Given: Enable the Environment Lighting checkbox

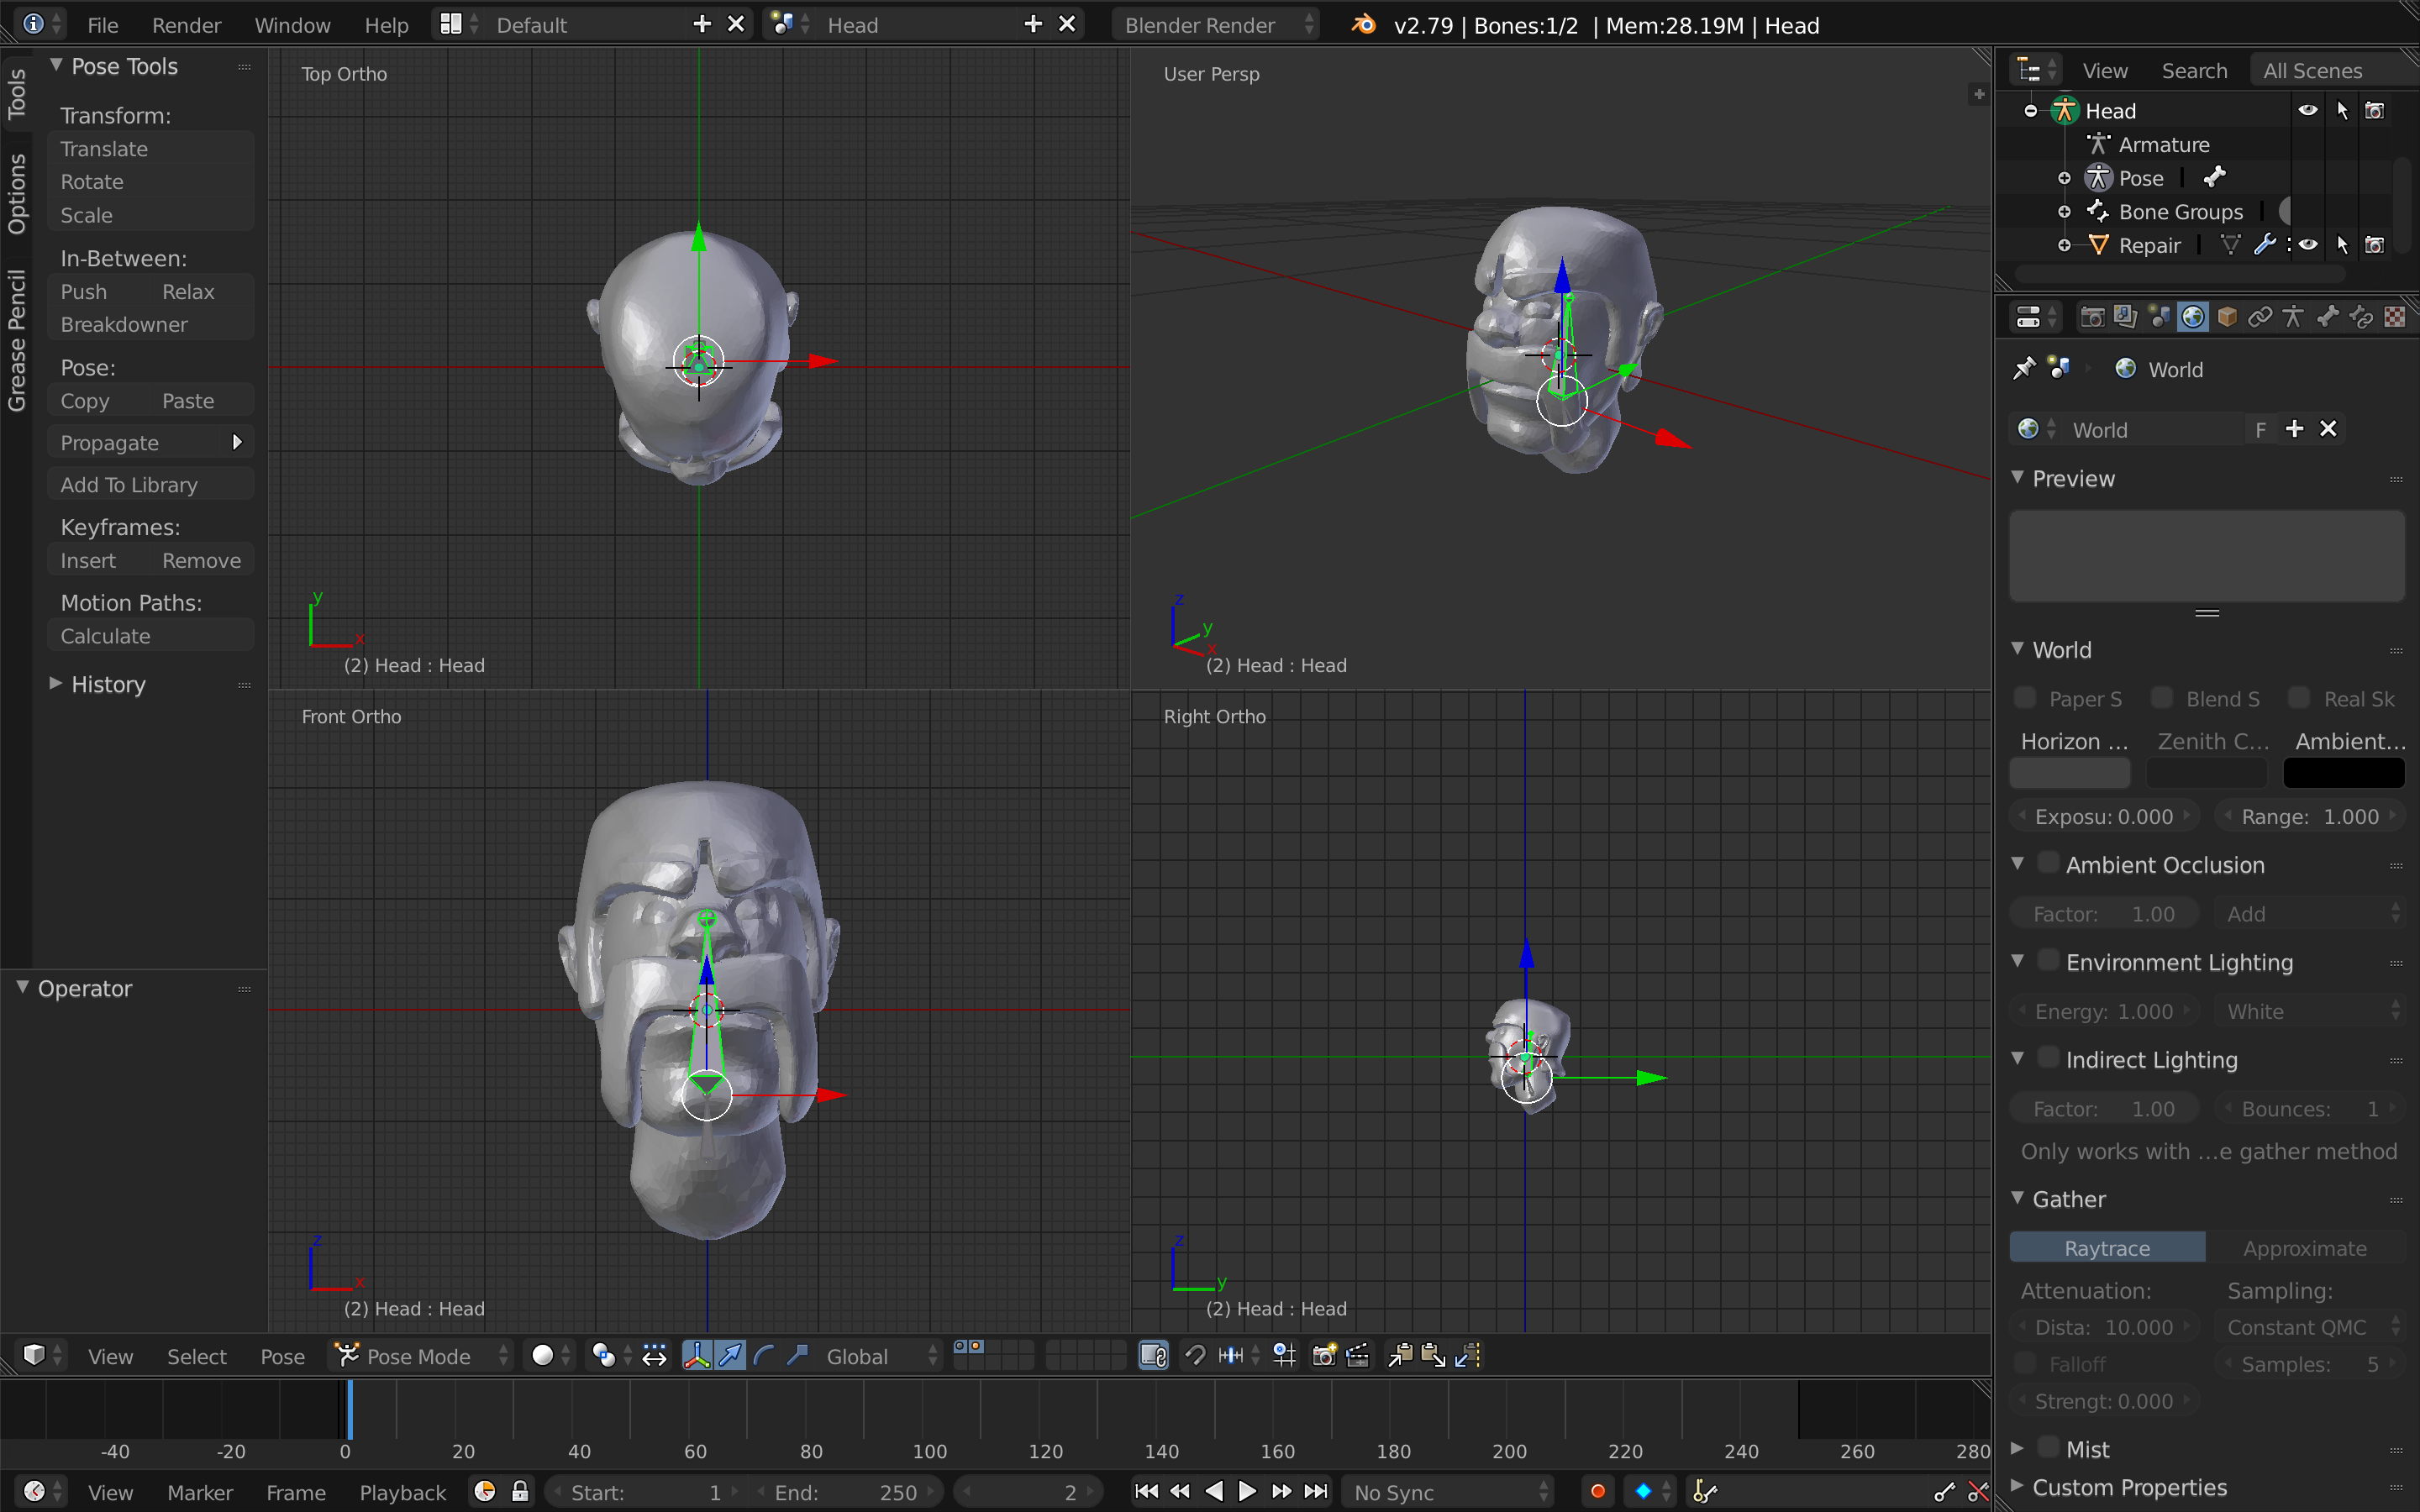Looking at the screenshot, I should [x=2049, y=961].
